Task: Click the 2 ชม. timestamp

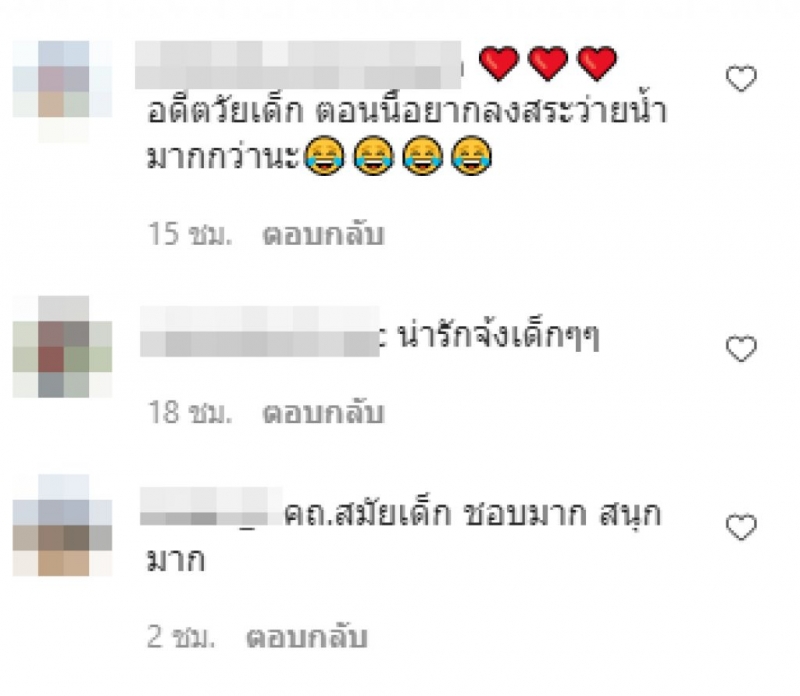Action: pyautogui.click(x=181, y=637)
